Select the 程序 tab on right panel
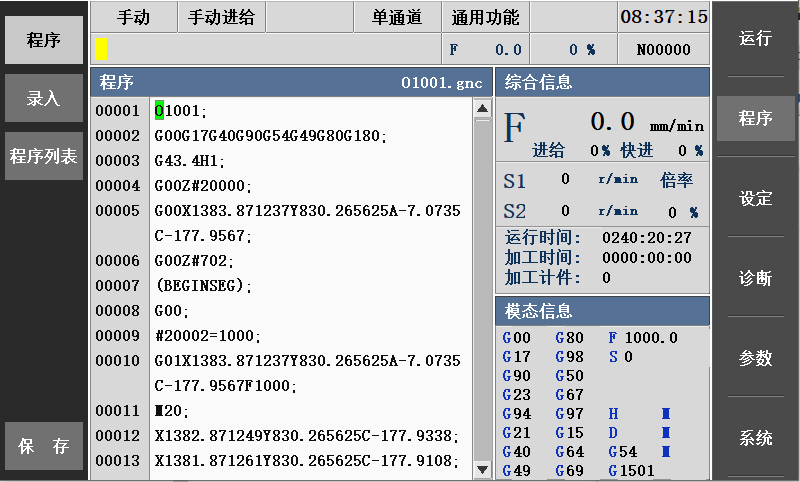 [756, 118]
